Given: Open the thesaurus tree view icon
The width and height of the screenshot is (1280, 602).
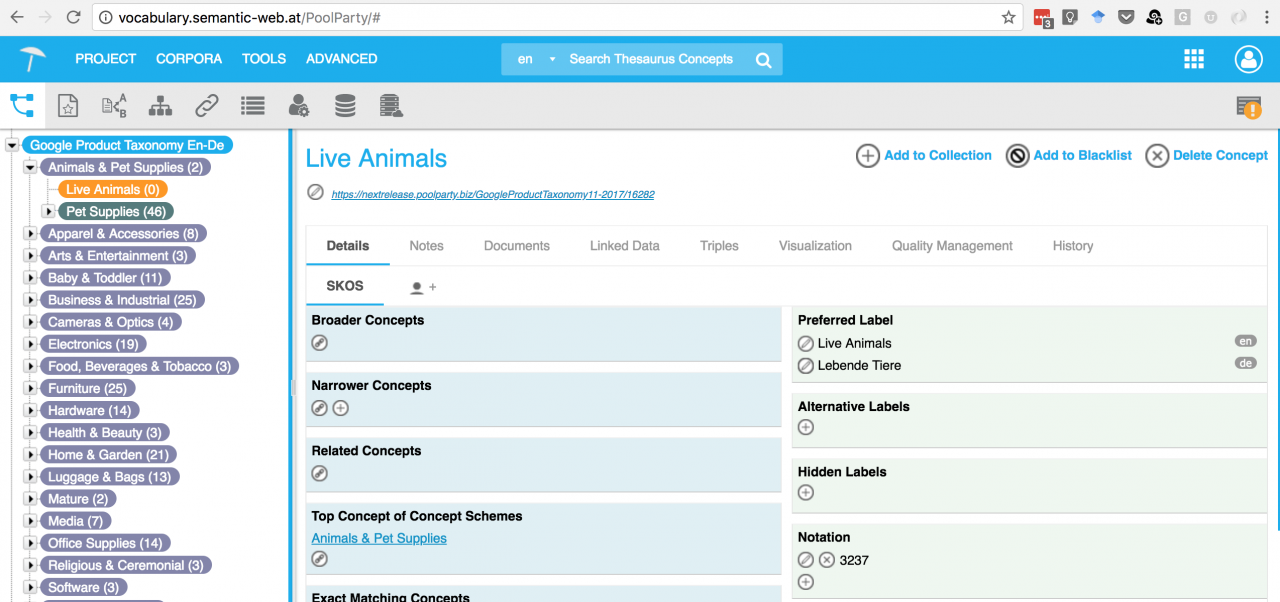Looking at the screenshot, I should [x=21, y=105].
